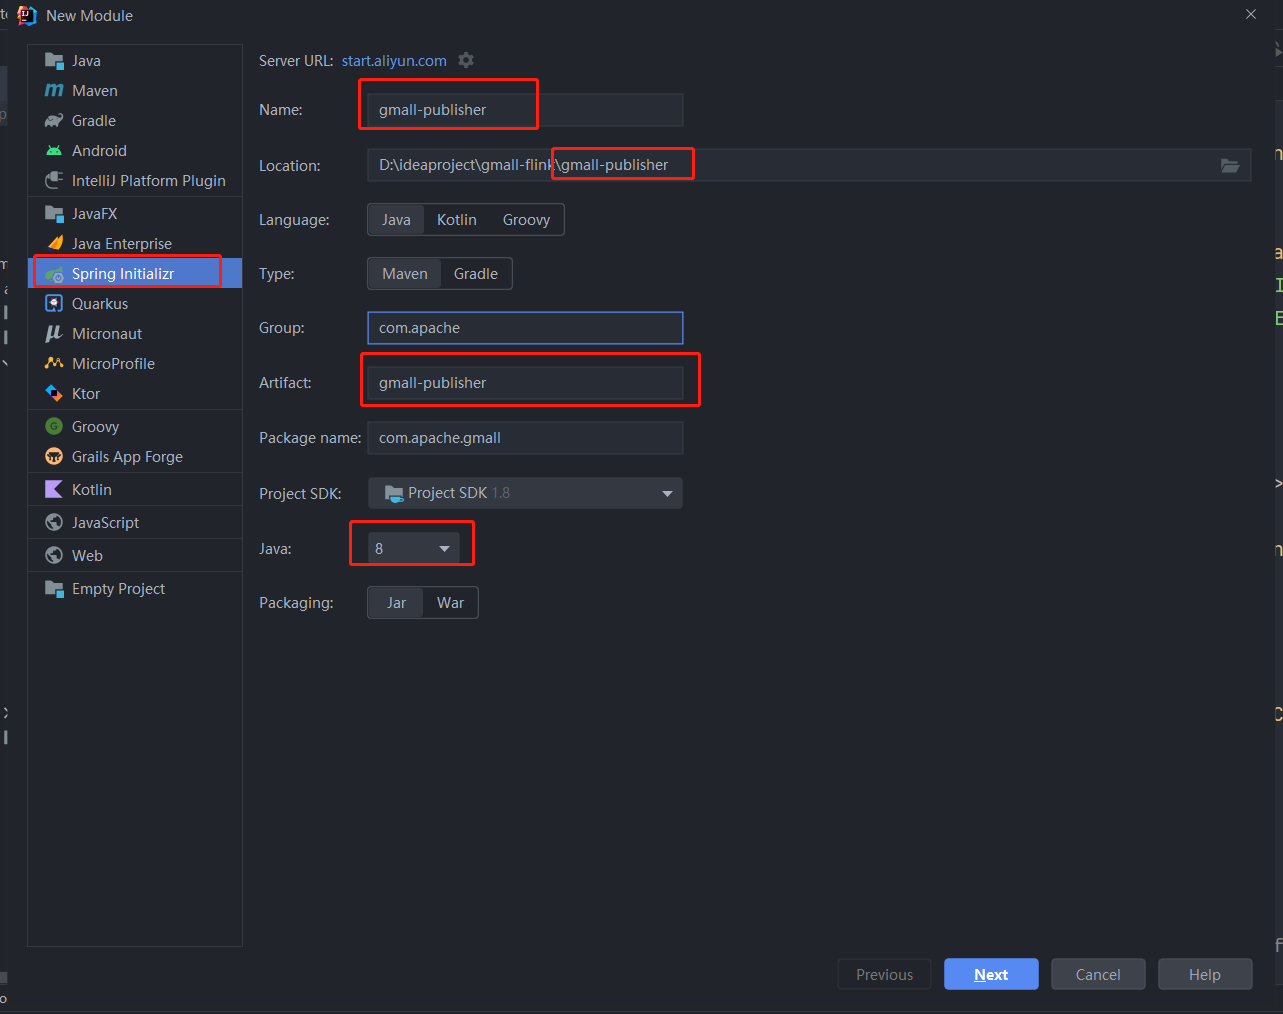Image resolution: width=1283 pixels, height=1014 pixels.
Task: Click the Next button
Action: point(991,974)
